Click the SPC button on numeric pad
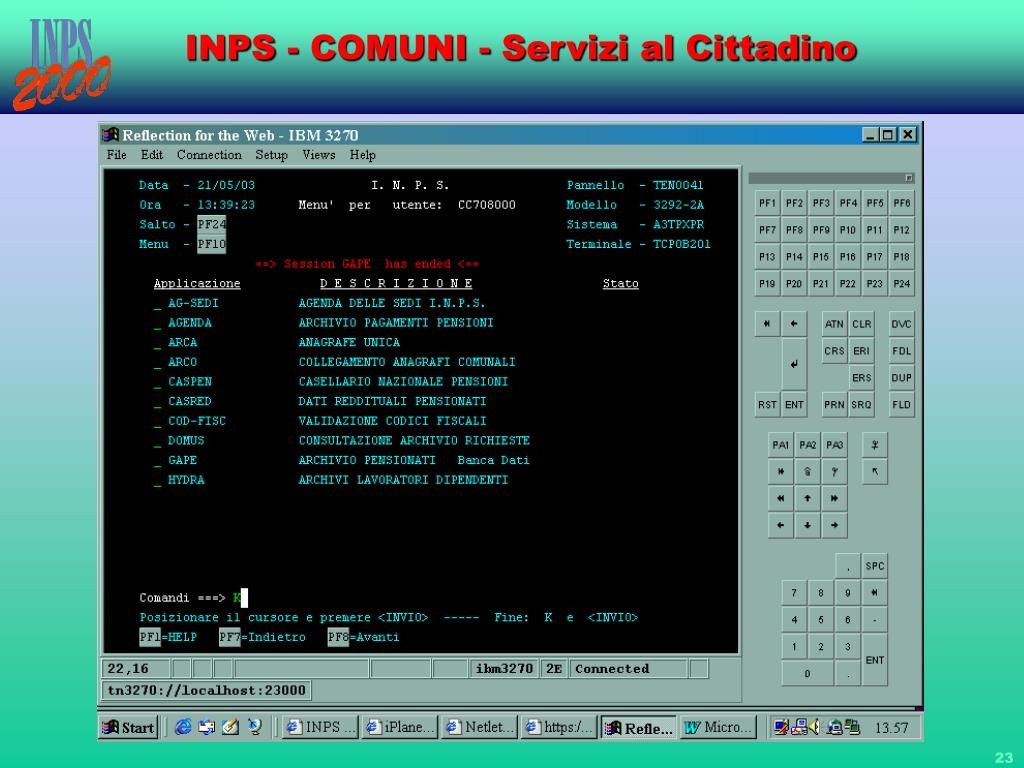This screenshot has height=768, width=1024. [874, 566]
